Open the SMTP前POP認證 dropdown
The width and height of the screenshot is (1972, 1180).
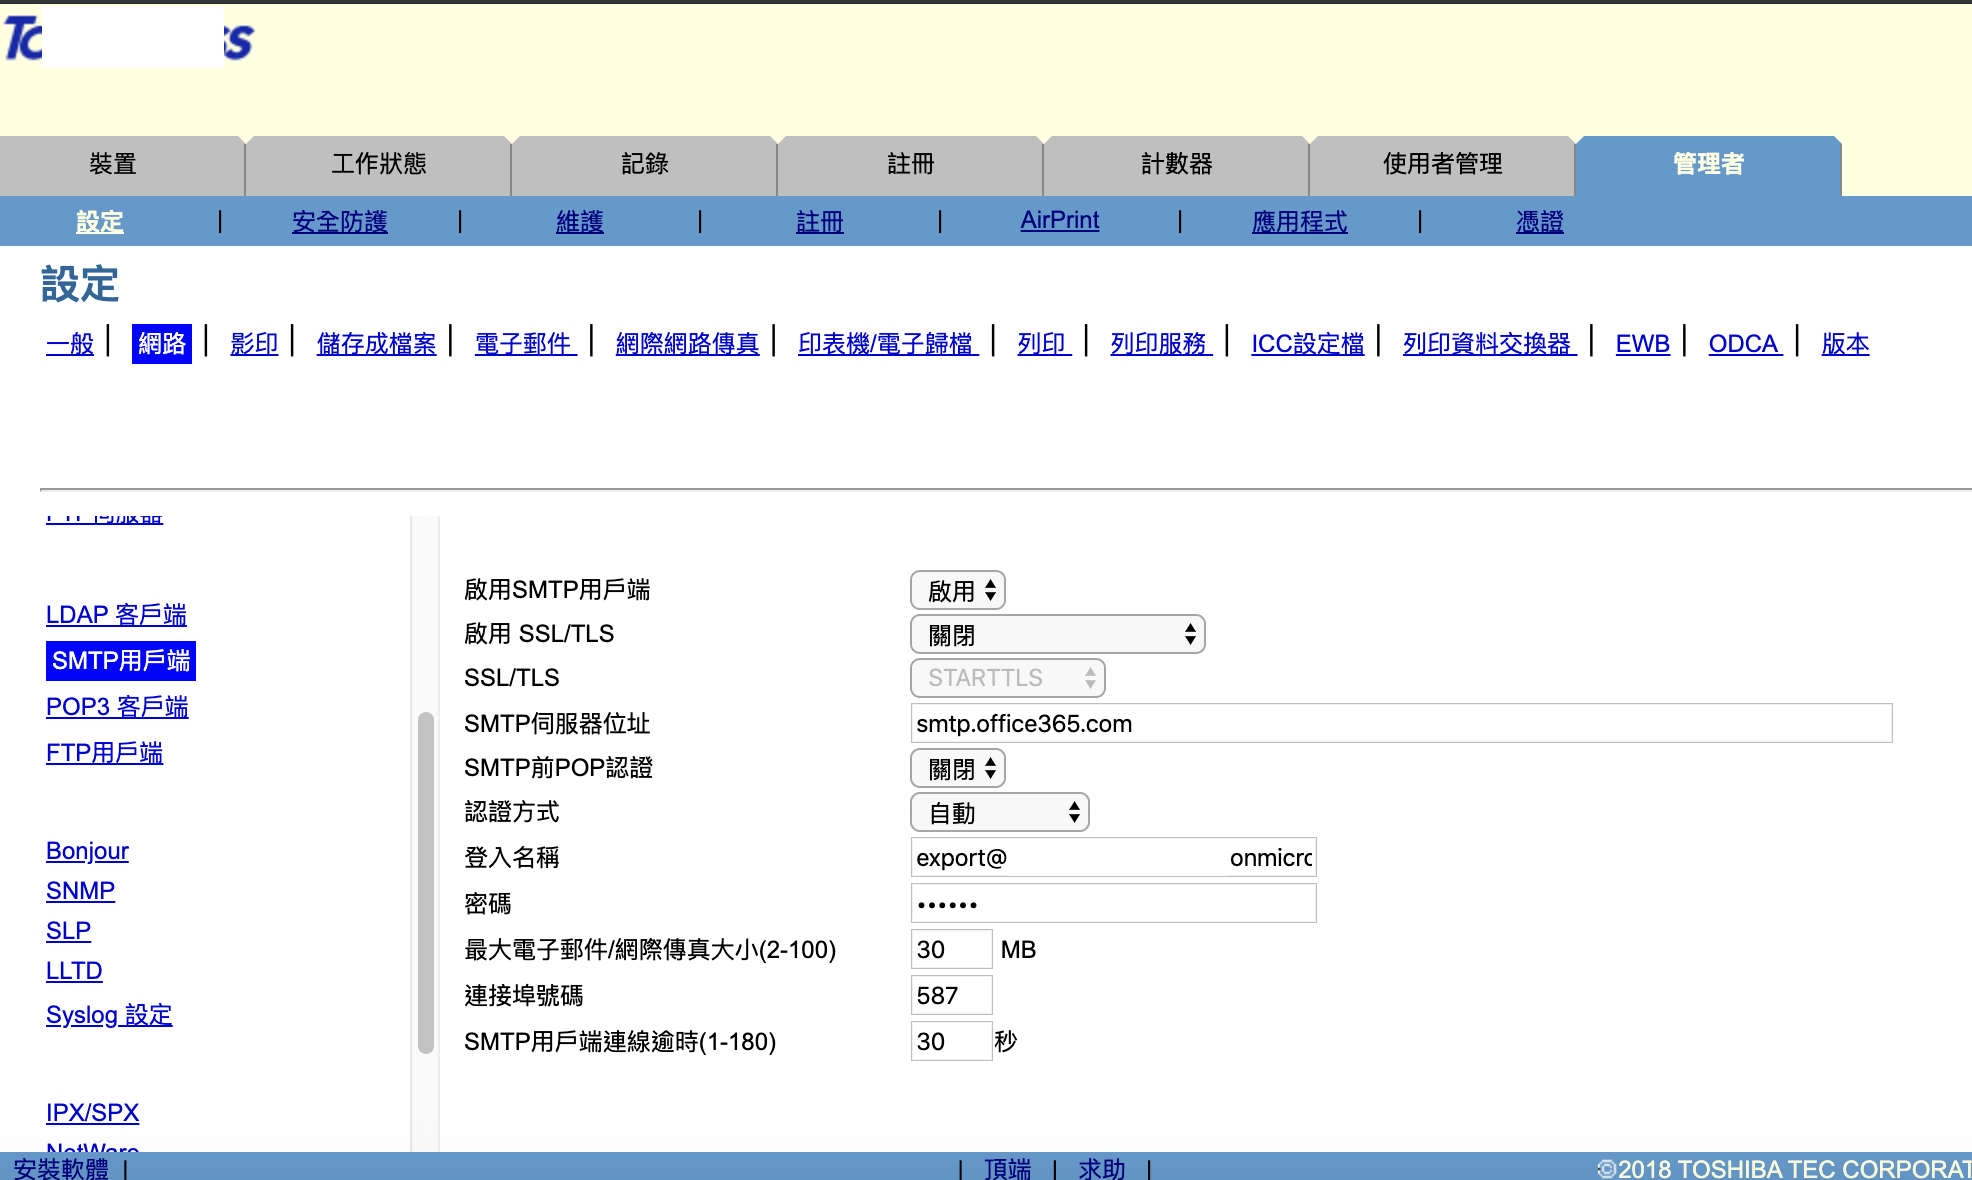pyautogui.click(x=957, y=768)
